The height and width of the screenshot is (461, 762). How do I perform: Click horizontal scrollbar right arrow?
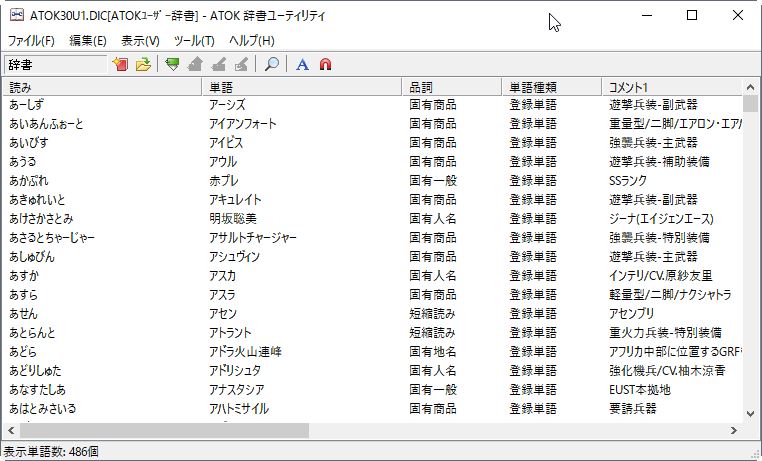click(734, 430)
